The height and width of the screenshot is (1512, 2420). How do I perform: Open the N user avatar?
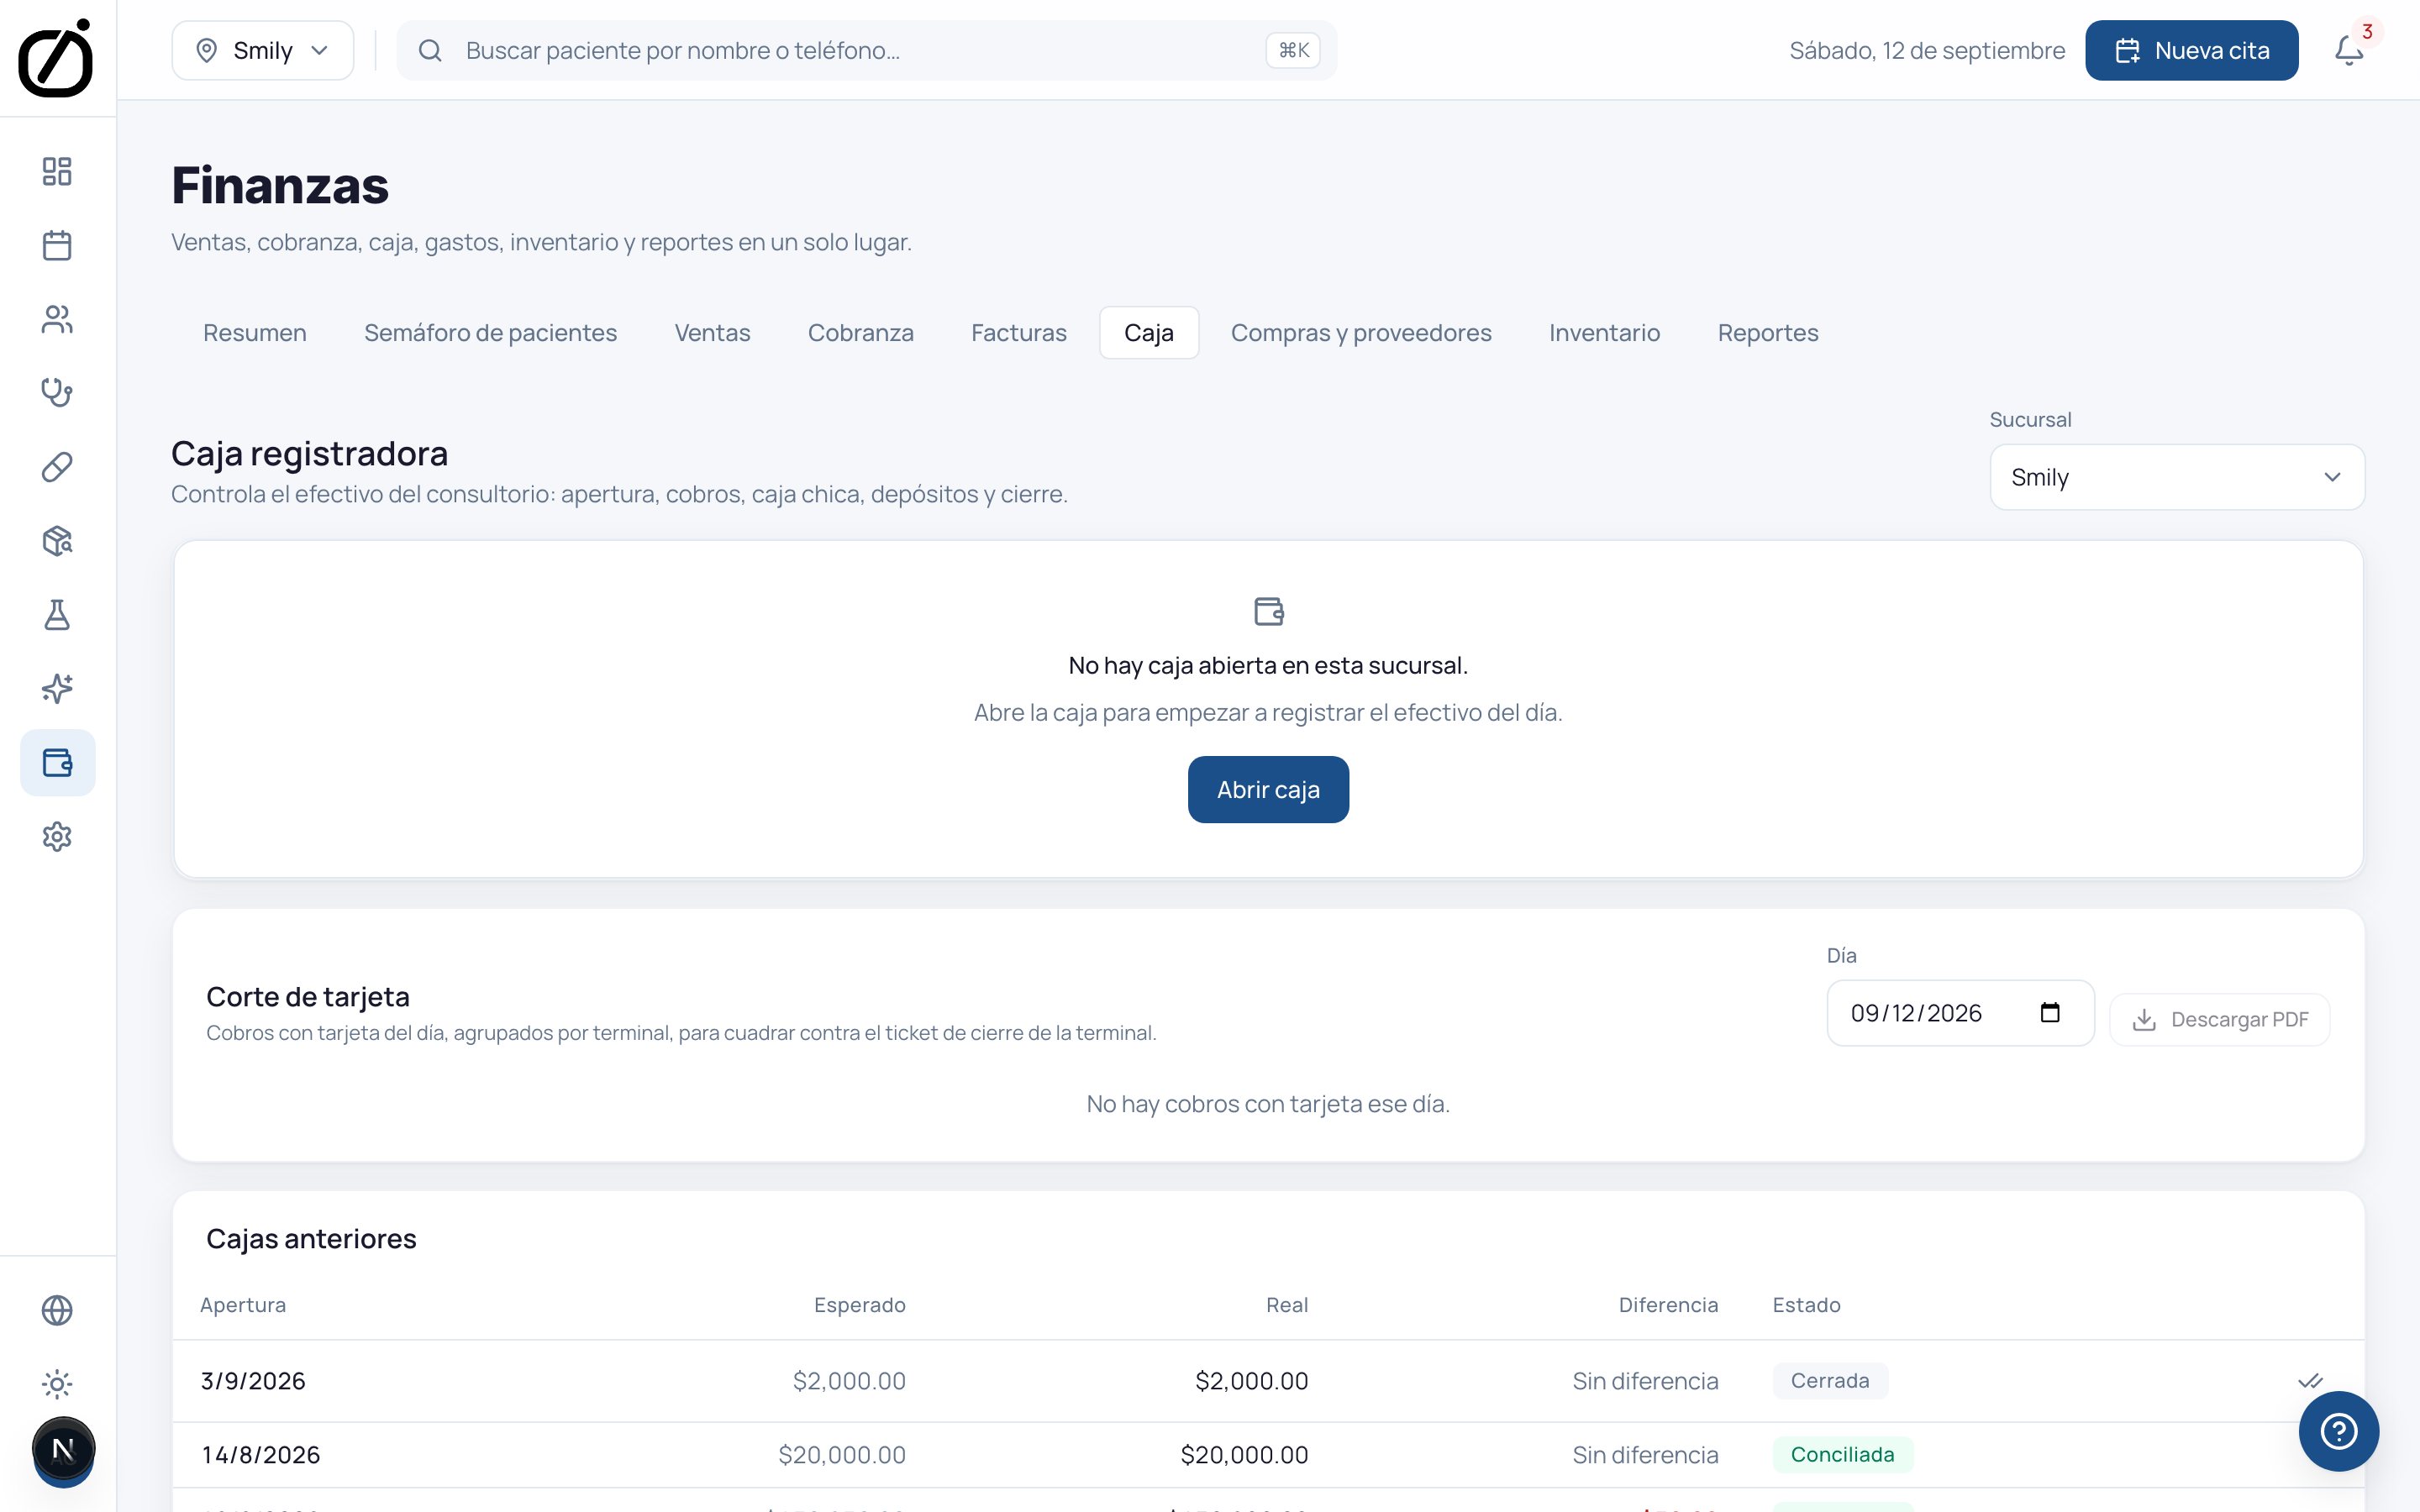[63, 1449]
